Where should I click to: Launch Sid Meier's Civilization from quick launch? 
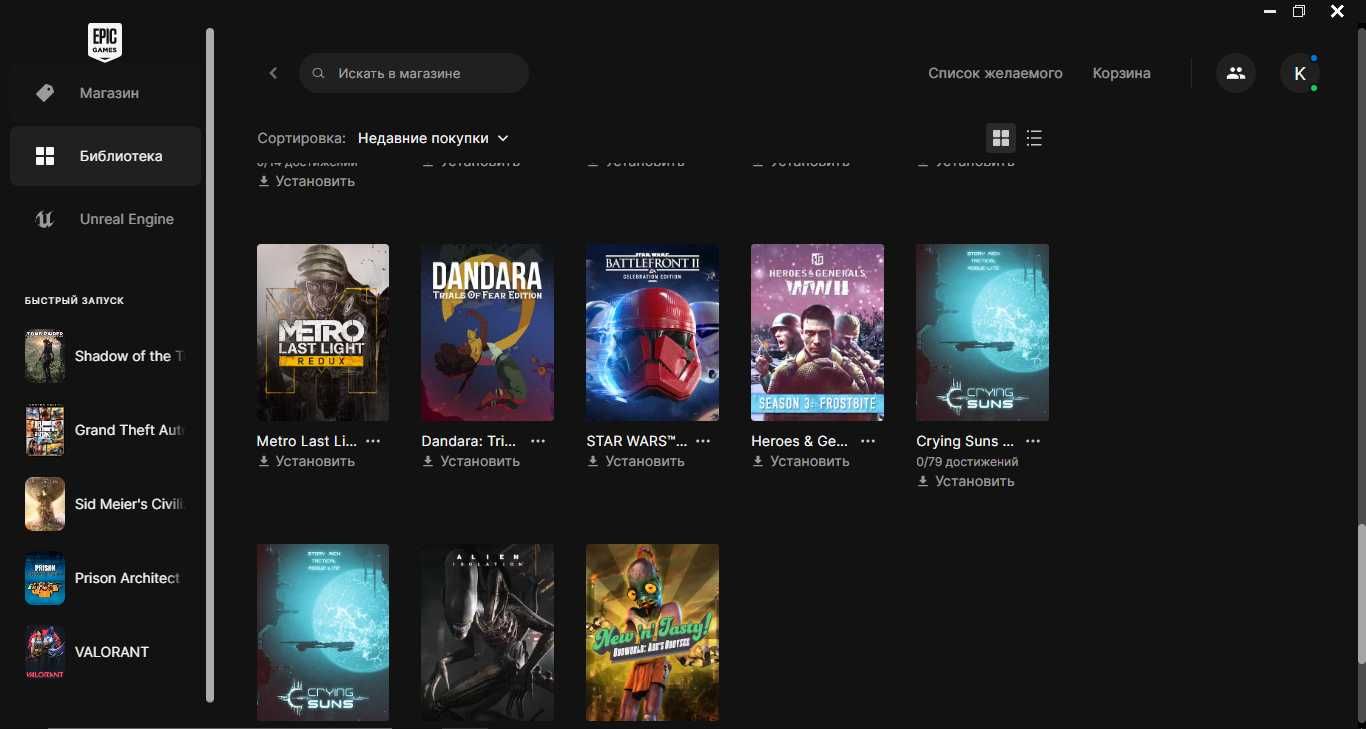pyautogui.click(x=105, y=504)
